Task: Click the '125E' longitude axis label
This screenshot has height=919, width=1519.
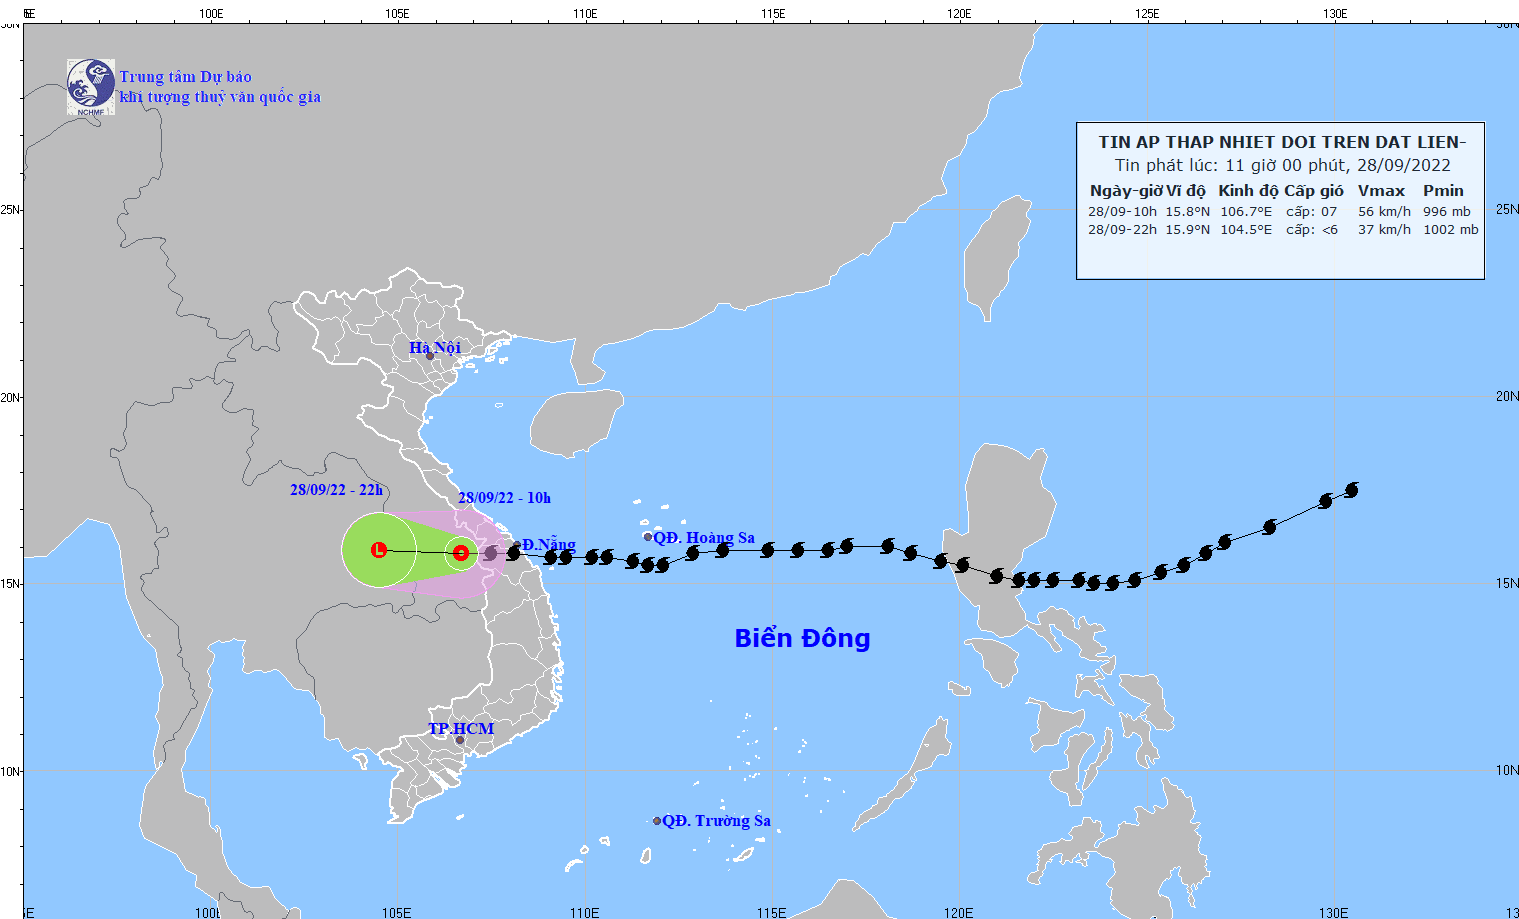Action: (1147, 14)
